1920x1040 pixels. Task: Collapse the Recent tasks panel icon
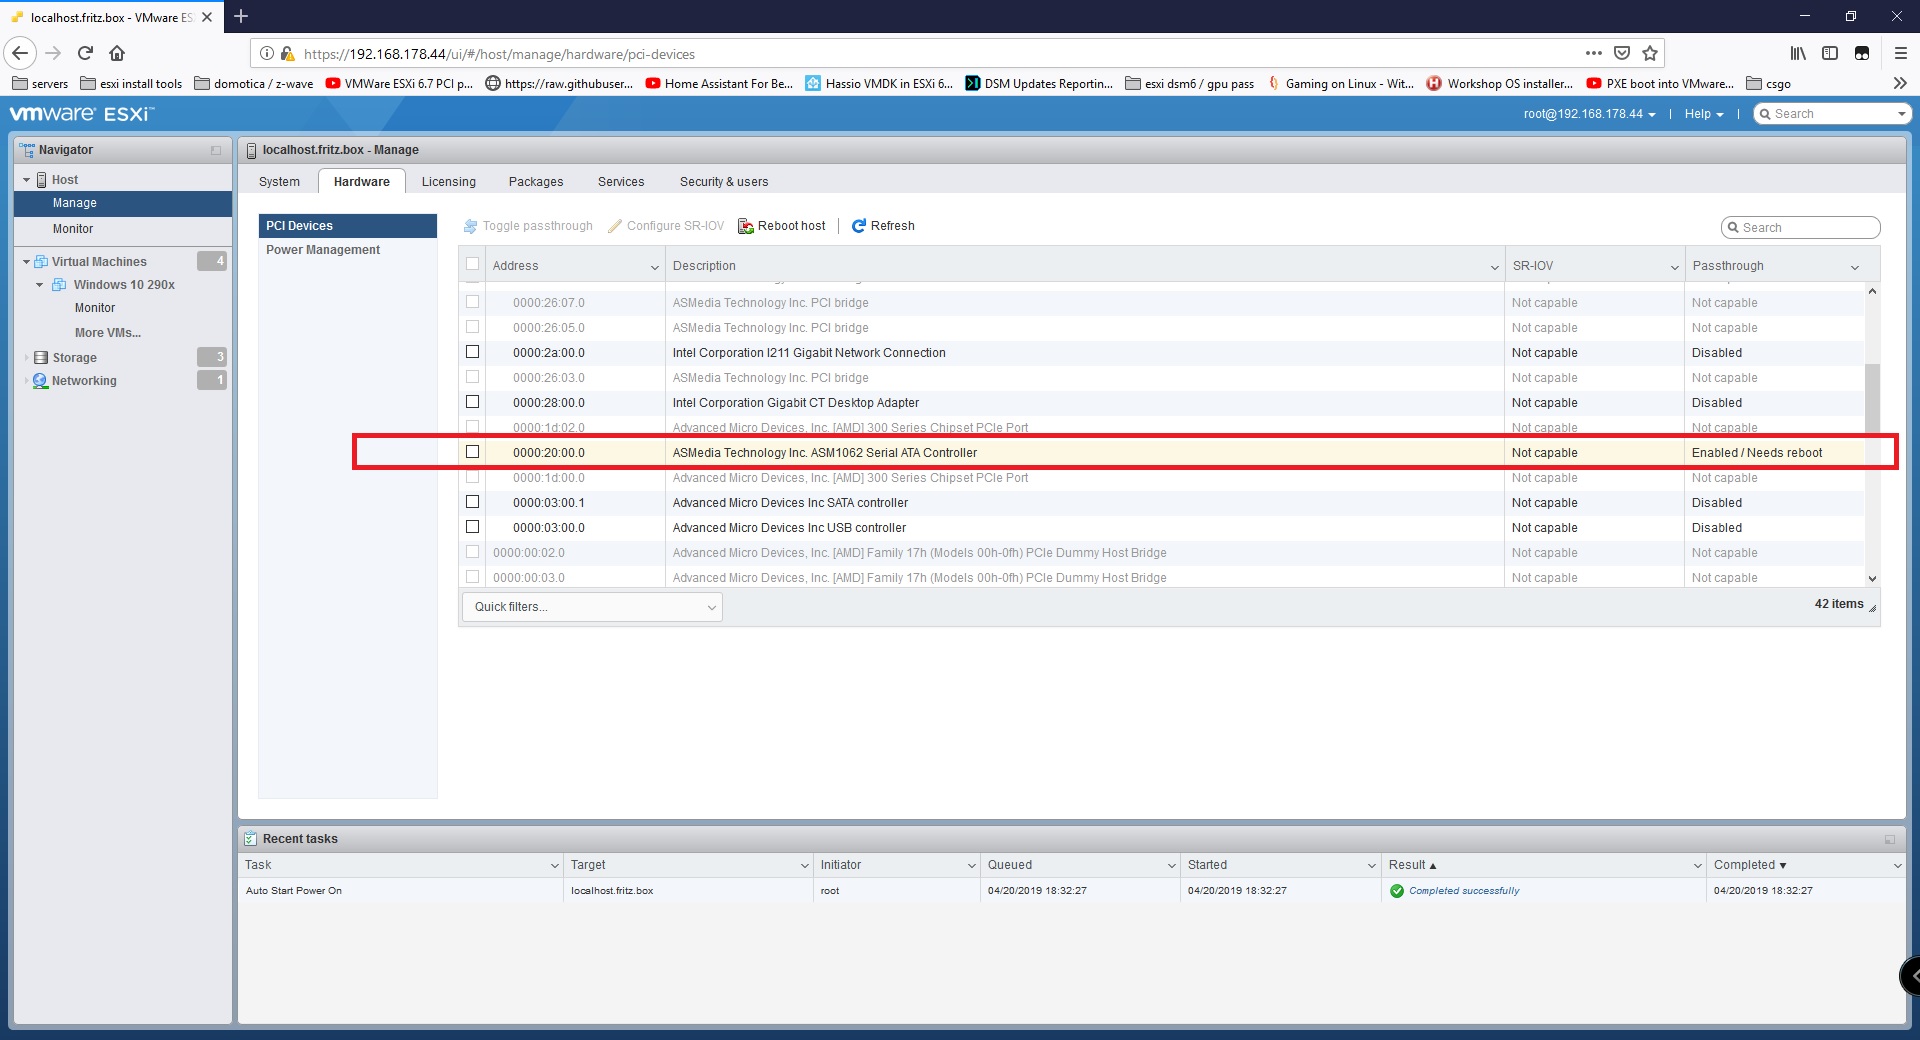(x=1890, y=839)
